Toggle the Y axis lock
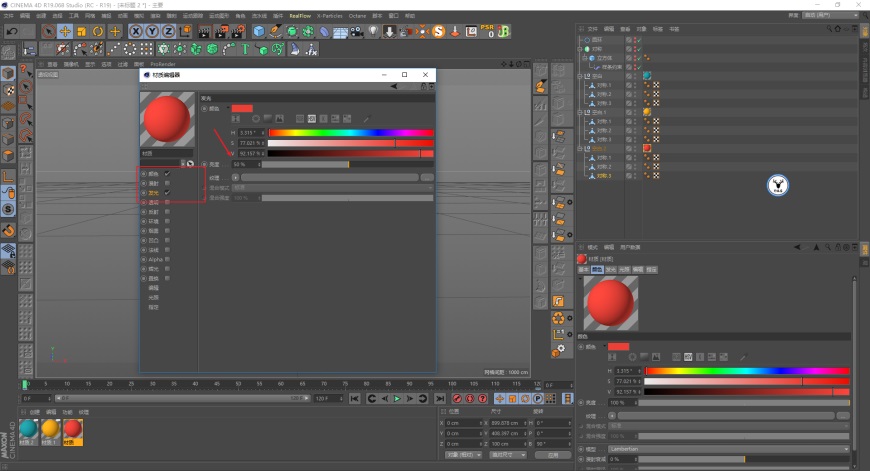This screenshot has width=870, height=471. (151, 32)
